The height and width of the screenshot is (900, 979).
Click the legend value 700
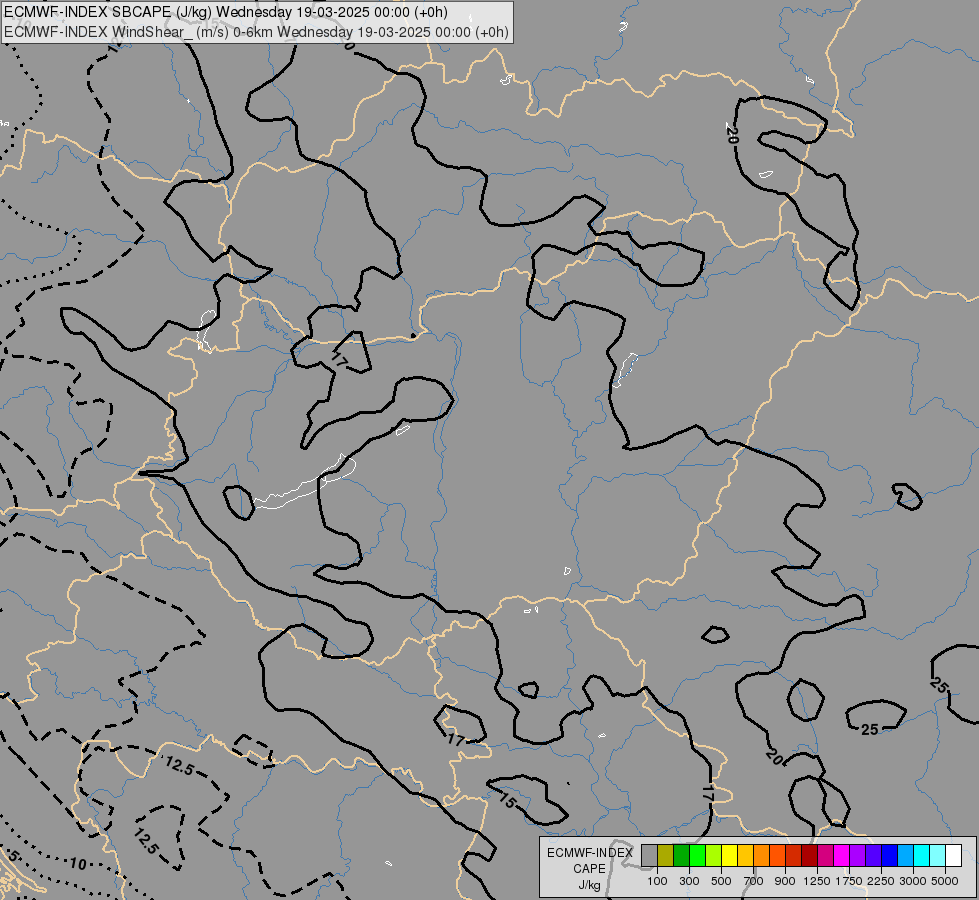pos(754,881)
